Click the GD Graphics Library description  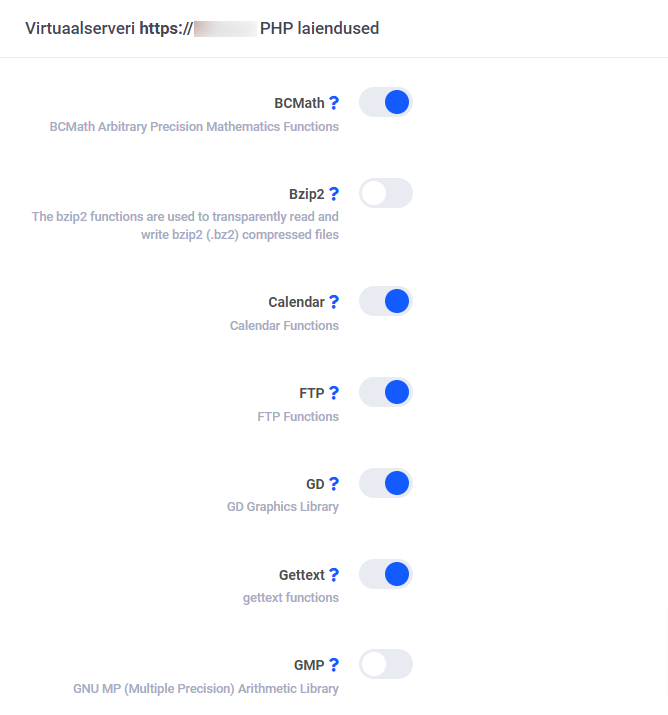283,507
